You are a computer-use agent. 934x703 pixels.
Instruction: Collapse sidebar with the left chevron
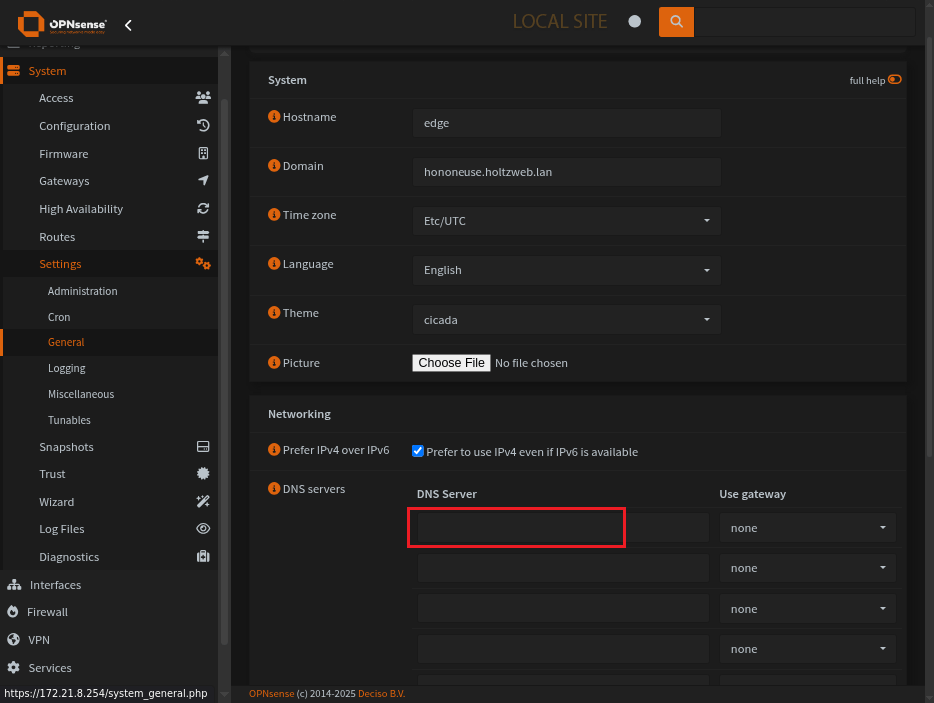(128, 25)
